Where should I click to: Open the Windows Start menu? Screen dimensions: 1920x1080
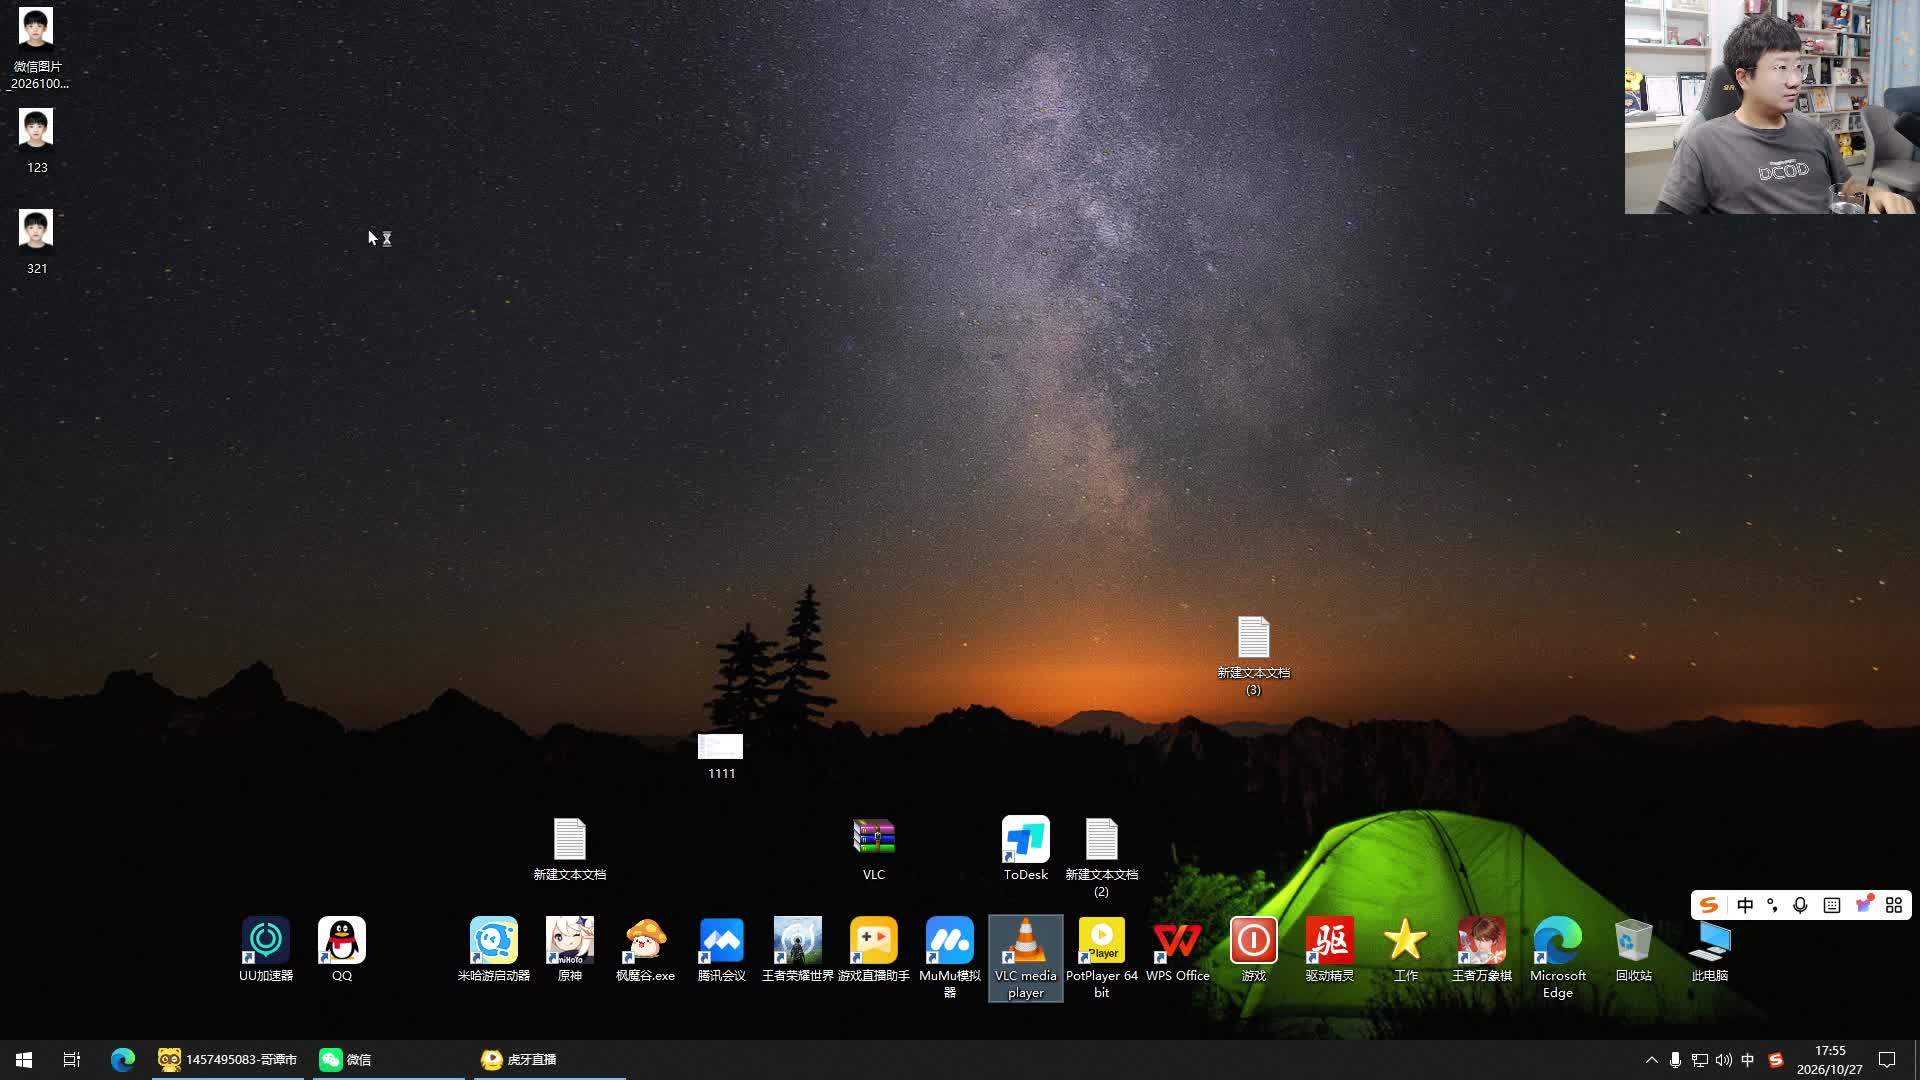[24, 1060]
